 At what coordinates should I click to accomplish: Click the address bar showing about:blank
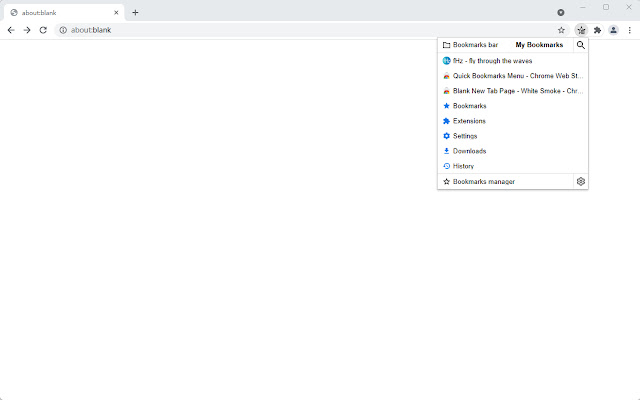pyautogui.click(x=300, y=30)
